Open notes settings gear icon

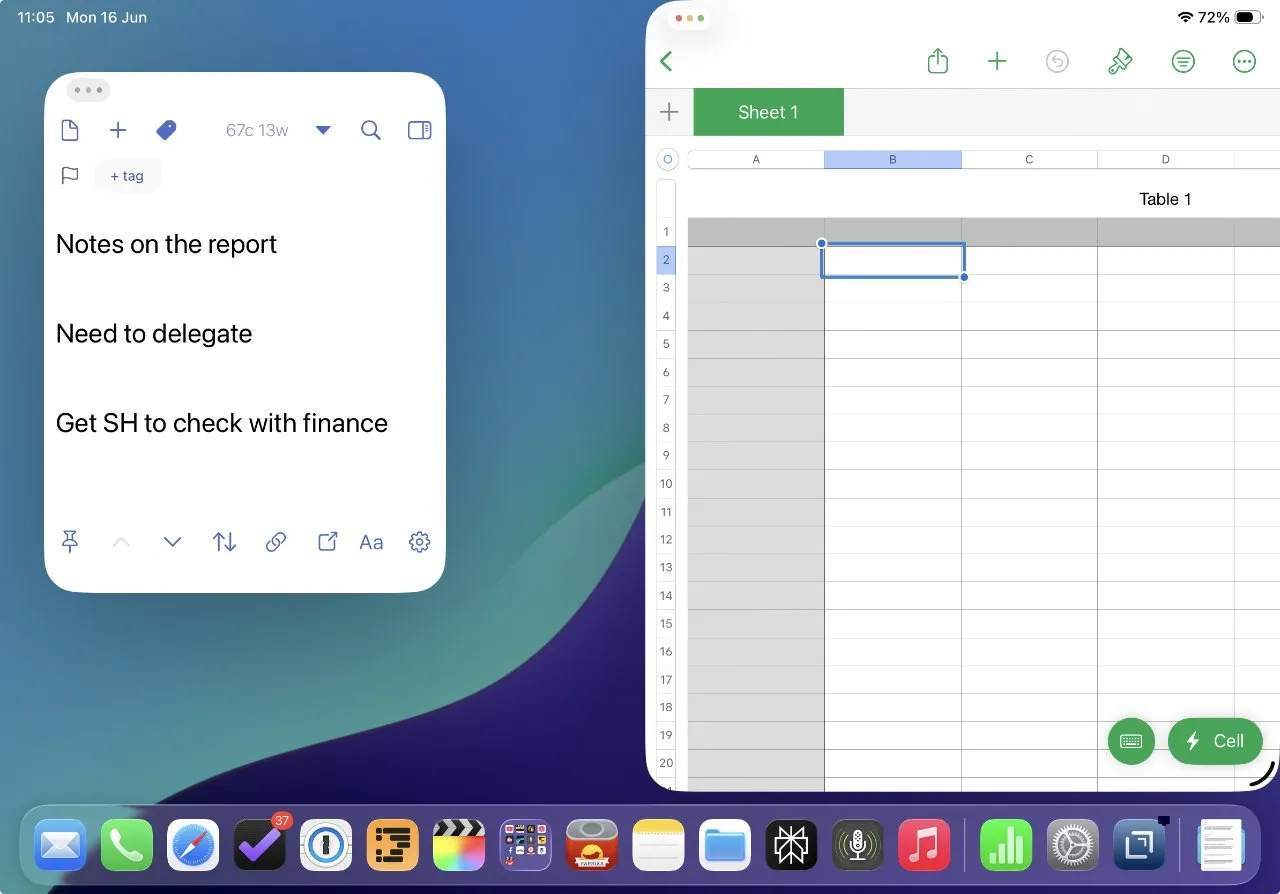click(x=420, y=542)
